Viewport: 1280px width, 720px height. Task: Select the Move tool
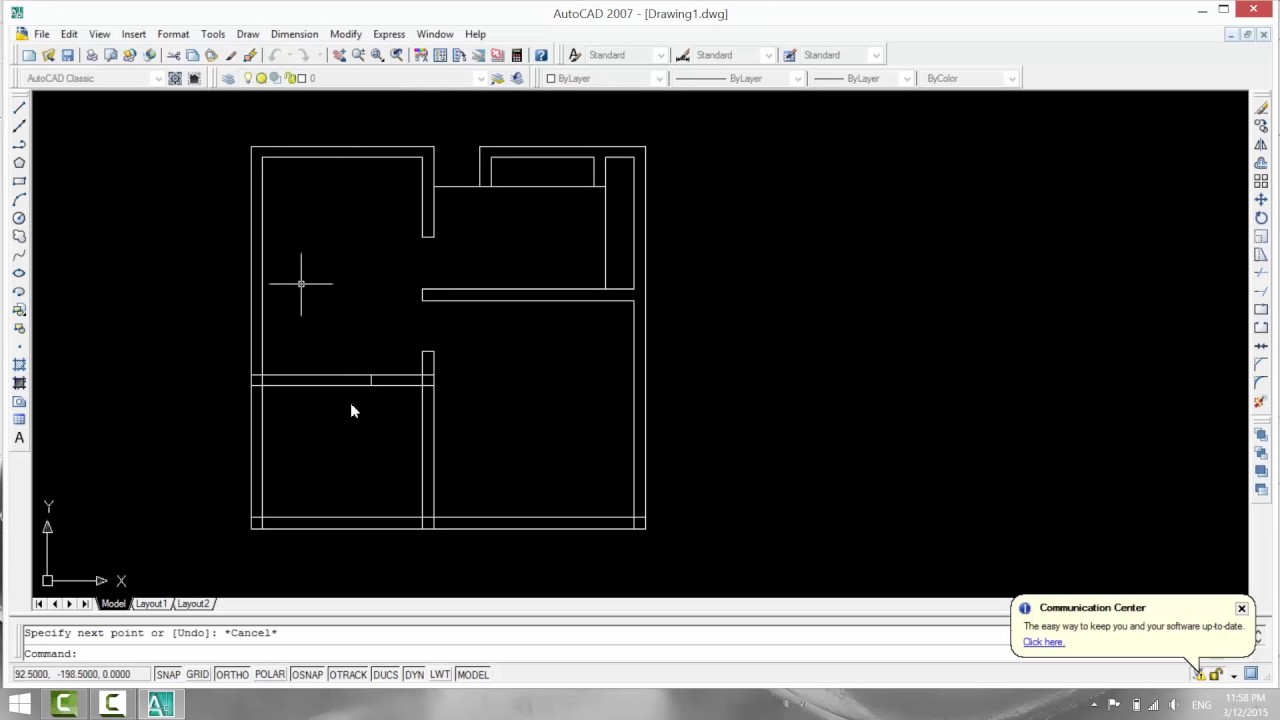[x=1262, y=198]
